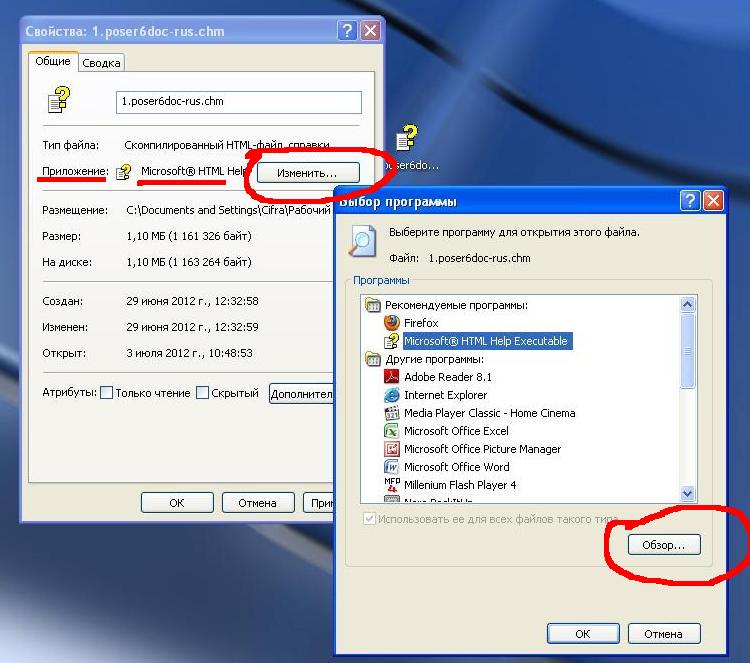Screen dimensions: 750x663
Task: Select Internet Explorer entry
Action: (445, 395)
